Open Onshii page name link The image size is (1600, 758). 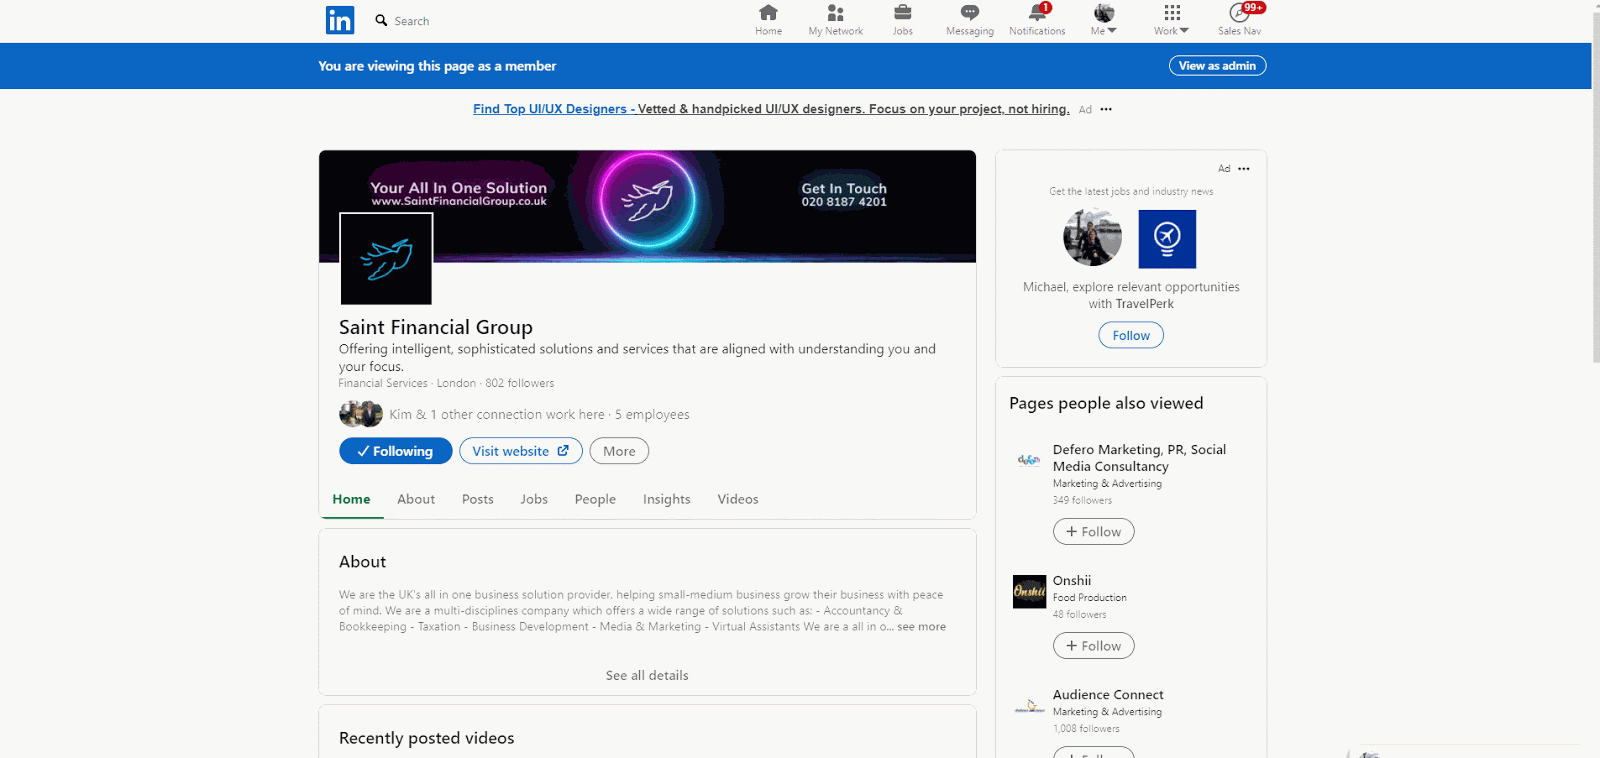pyautogui.click(x=1072, y=580)
